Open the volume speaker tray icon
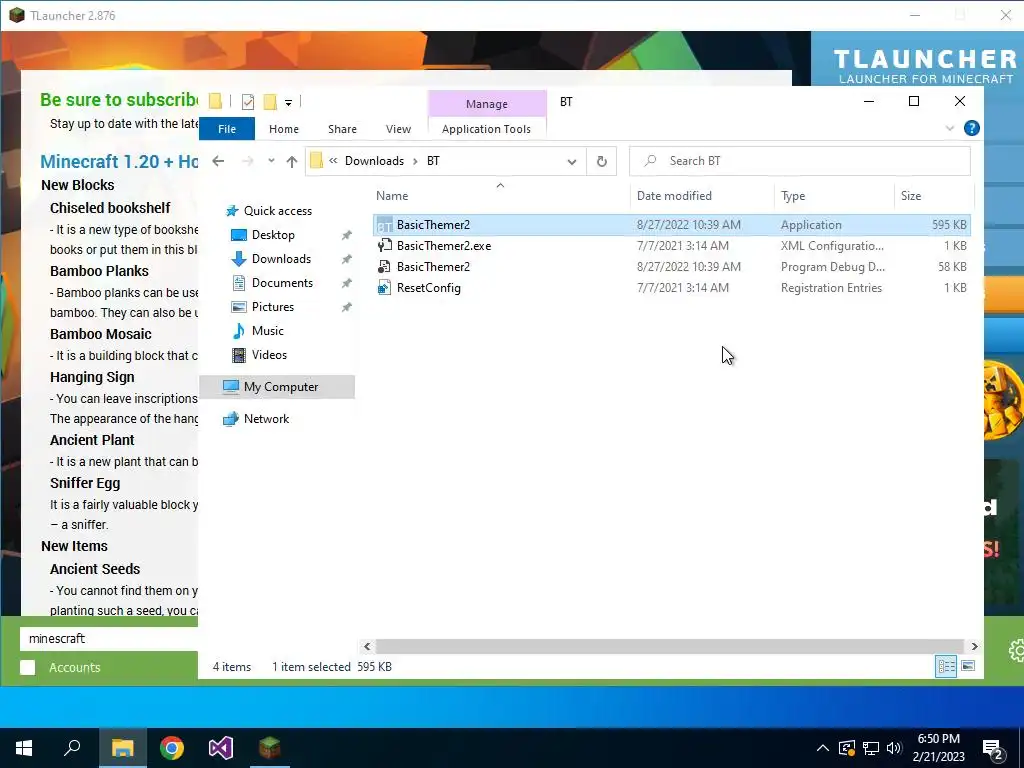1024x768 pixels. (894, 748)
